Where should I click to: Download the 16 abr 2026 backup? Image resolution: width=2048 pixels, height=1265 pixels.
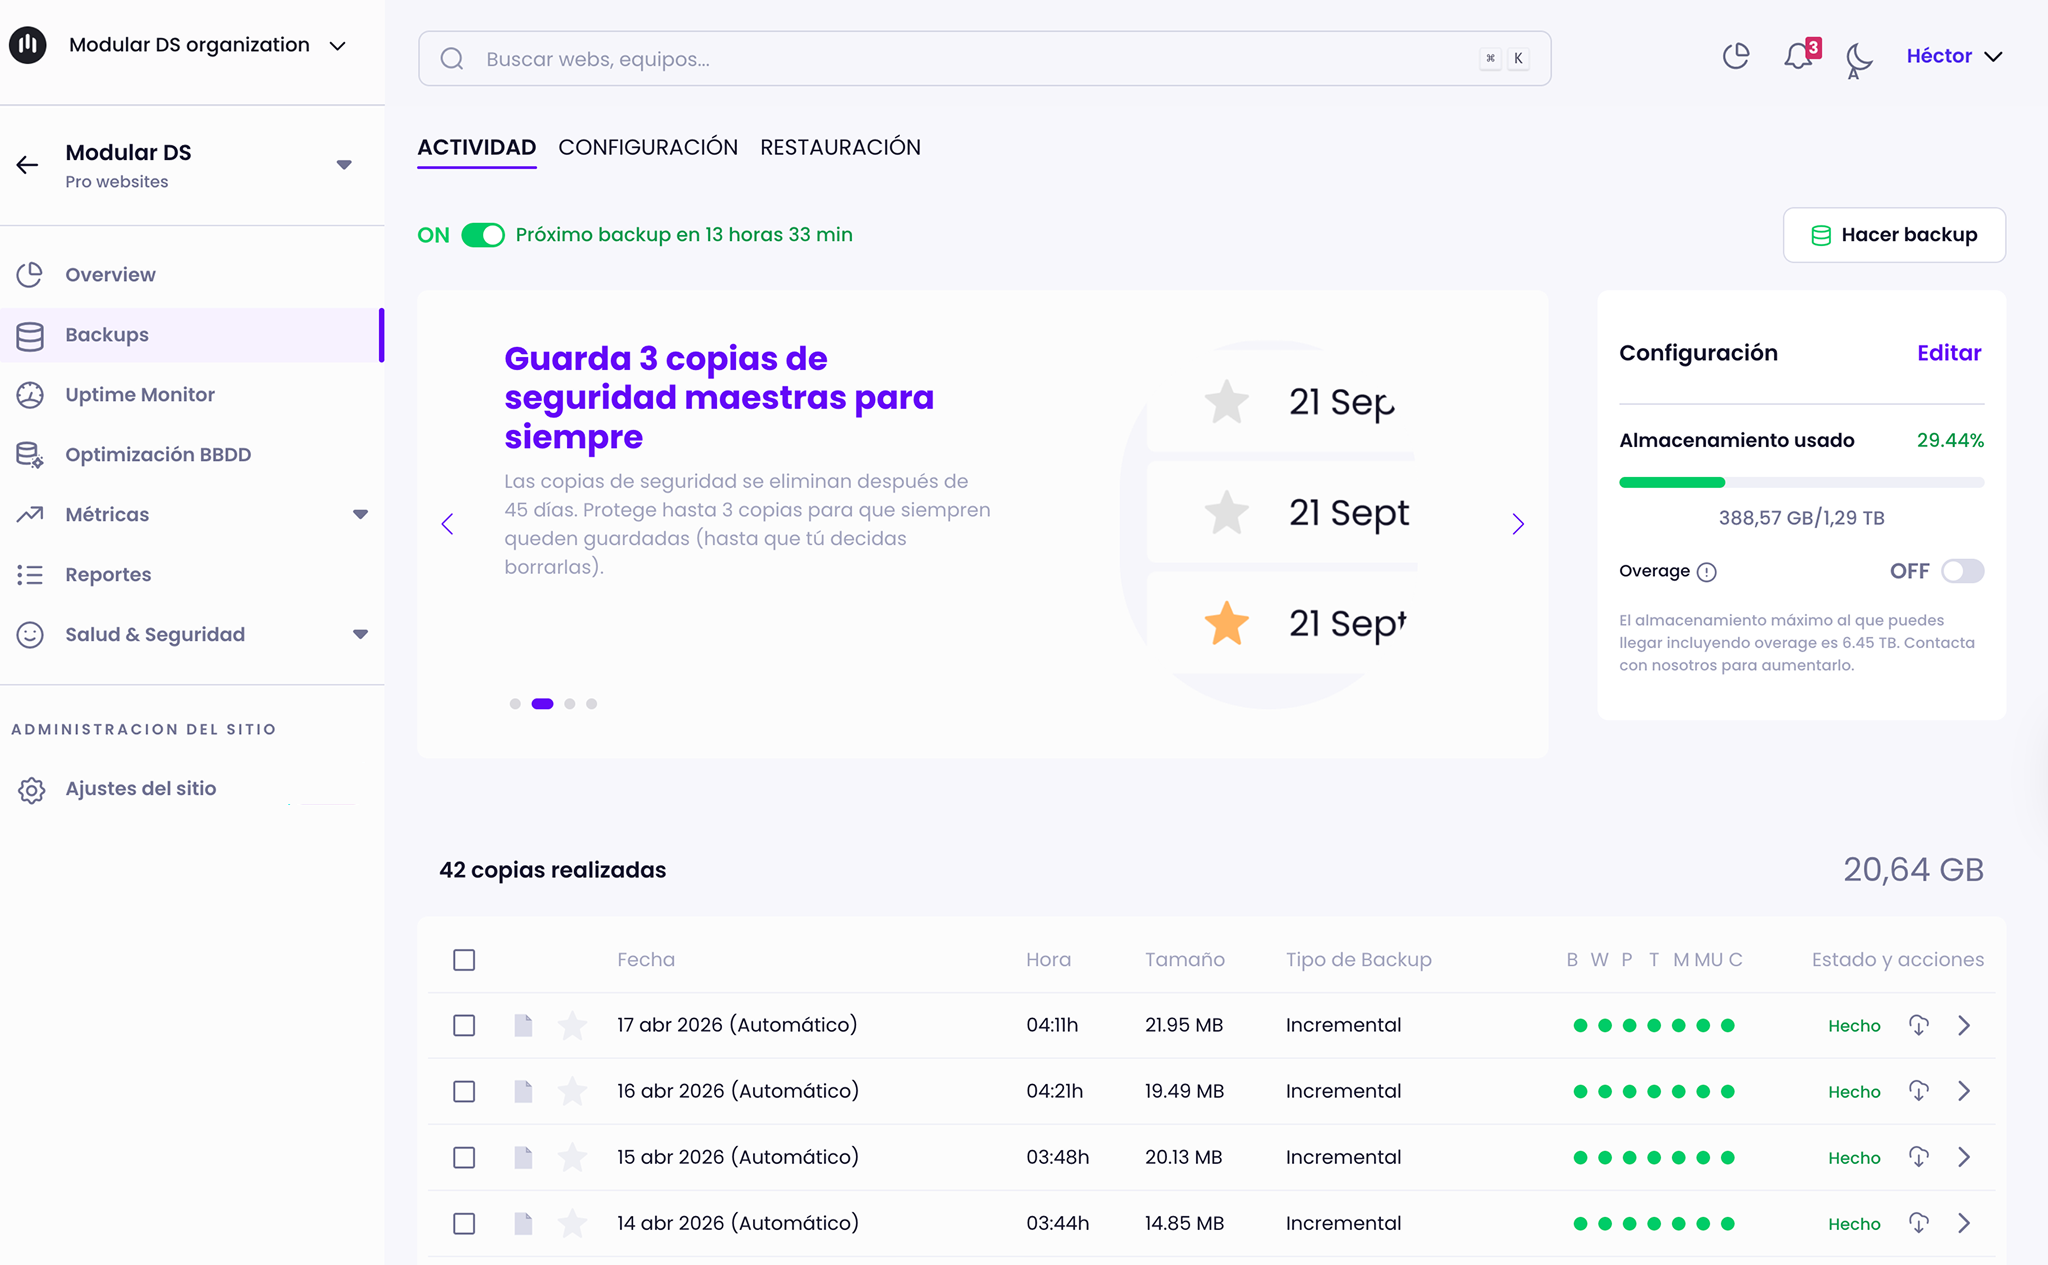tap(1918, 1091)
